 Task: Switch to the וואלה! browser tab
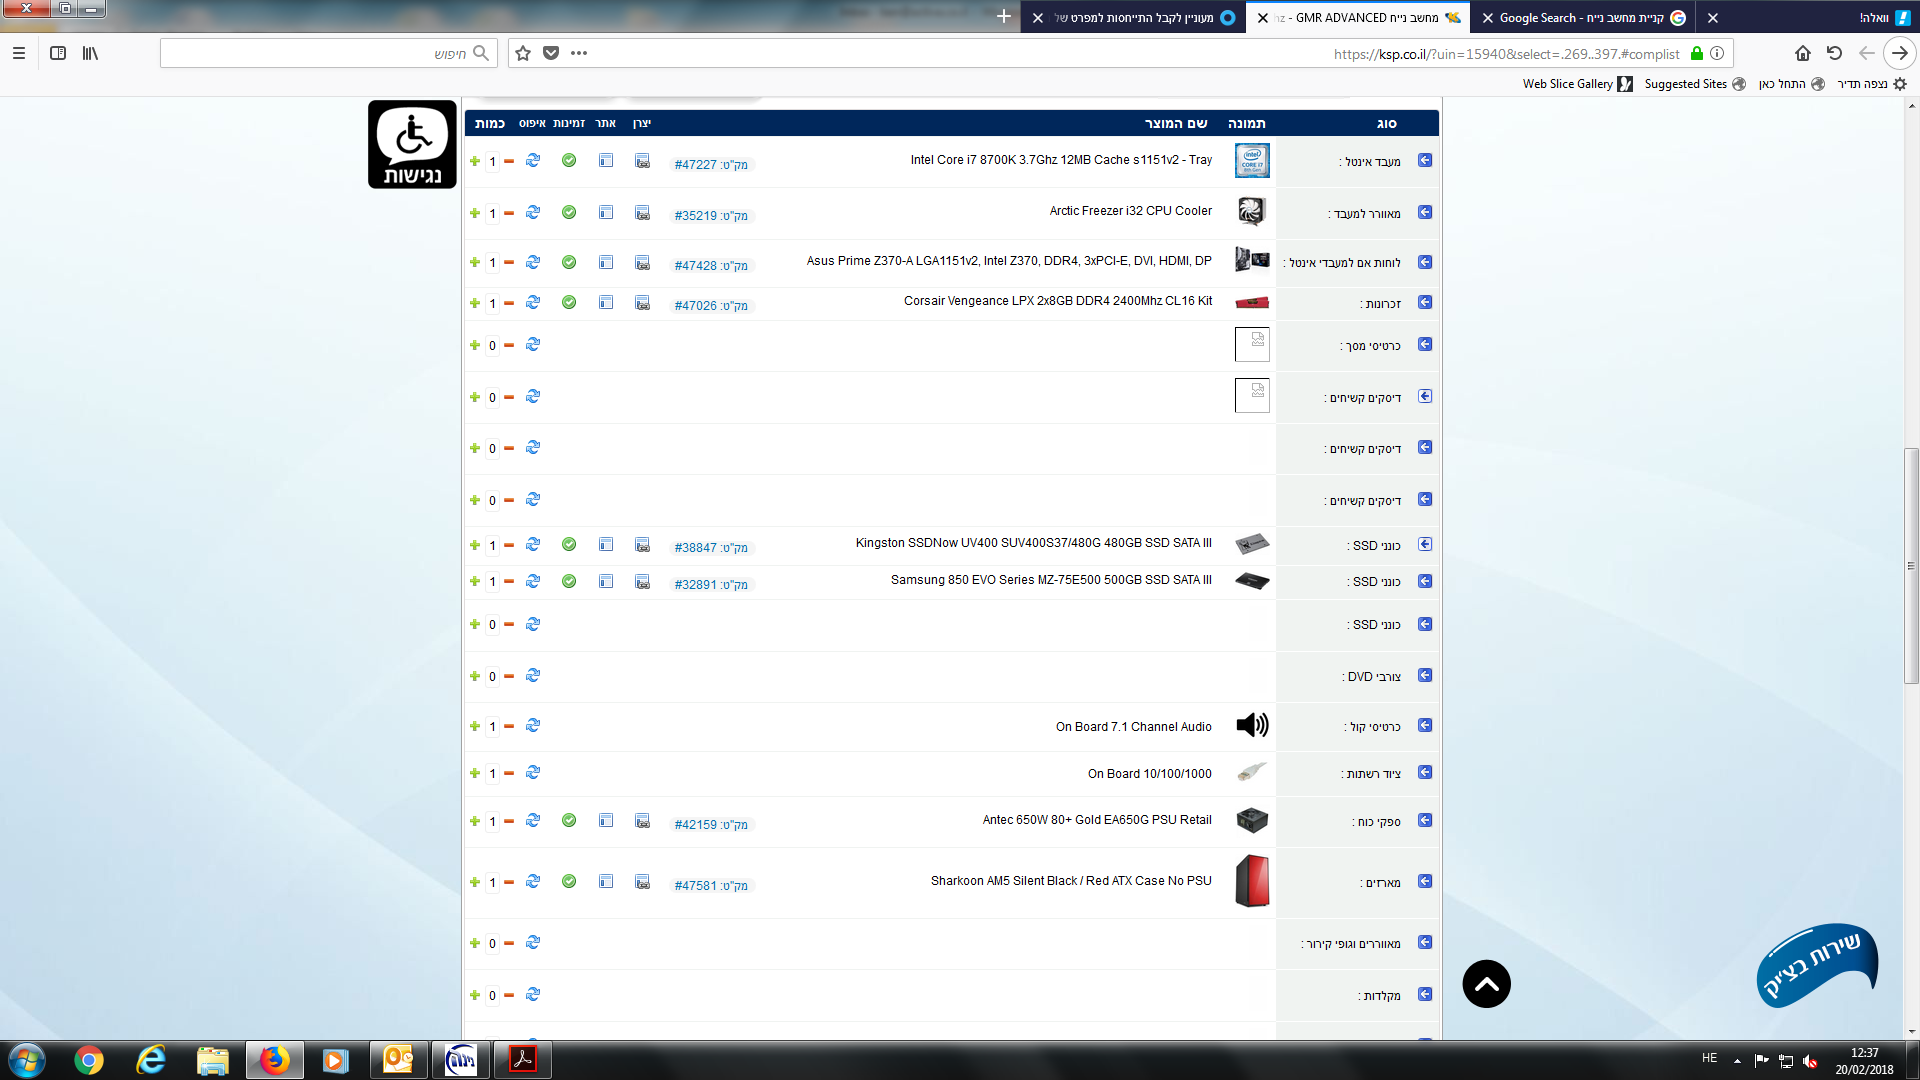tap(1808, 17)
